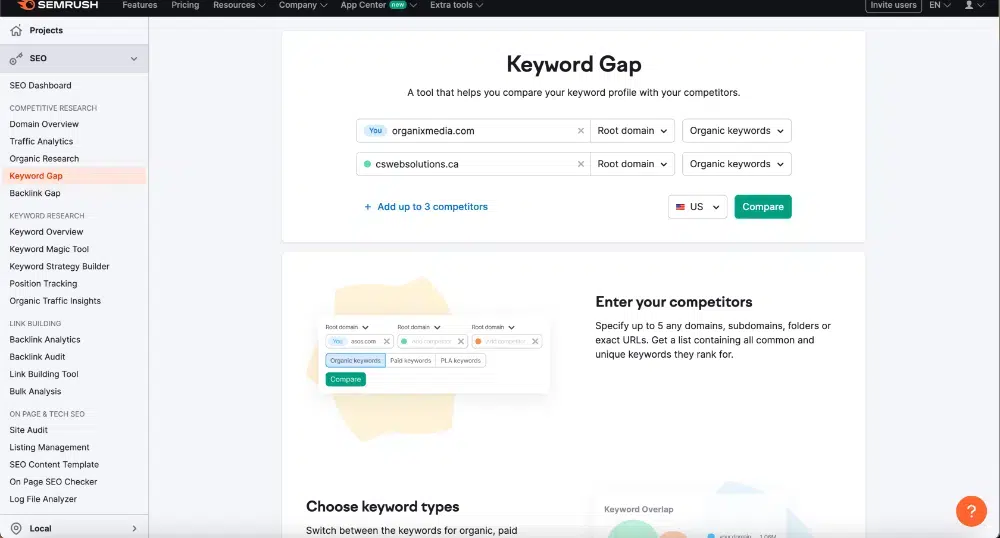This screenshot has height=538, width=1000.
Task: Open the Extra tools menu
Action: (x=457, y=5)
